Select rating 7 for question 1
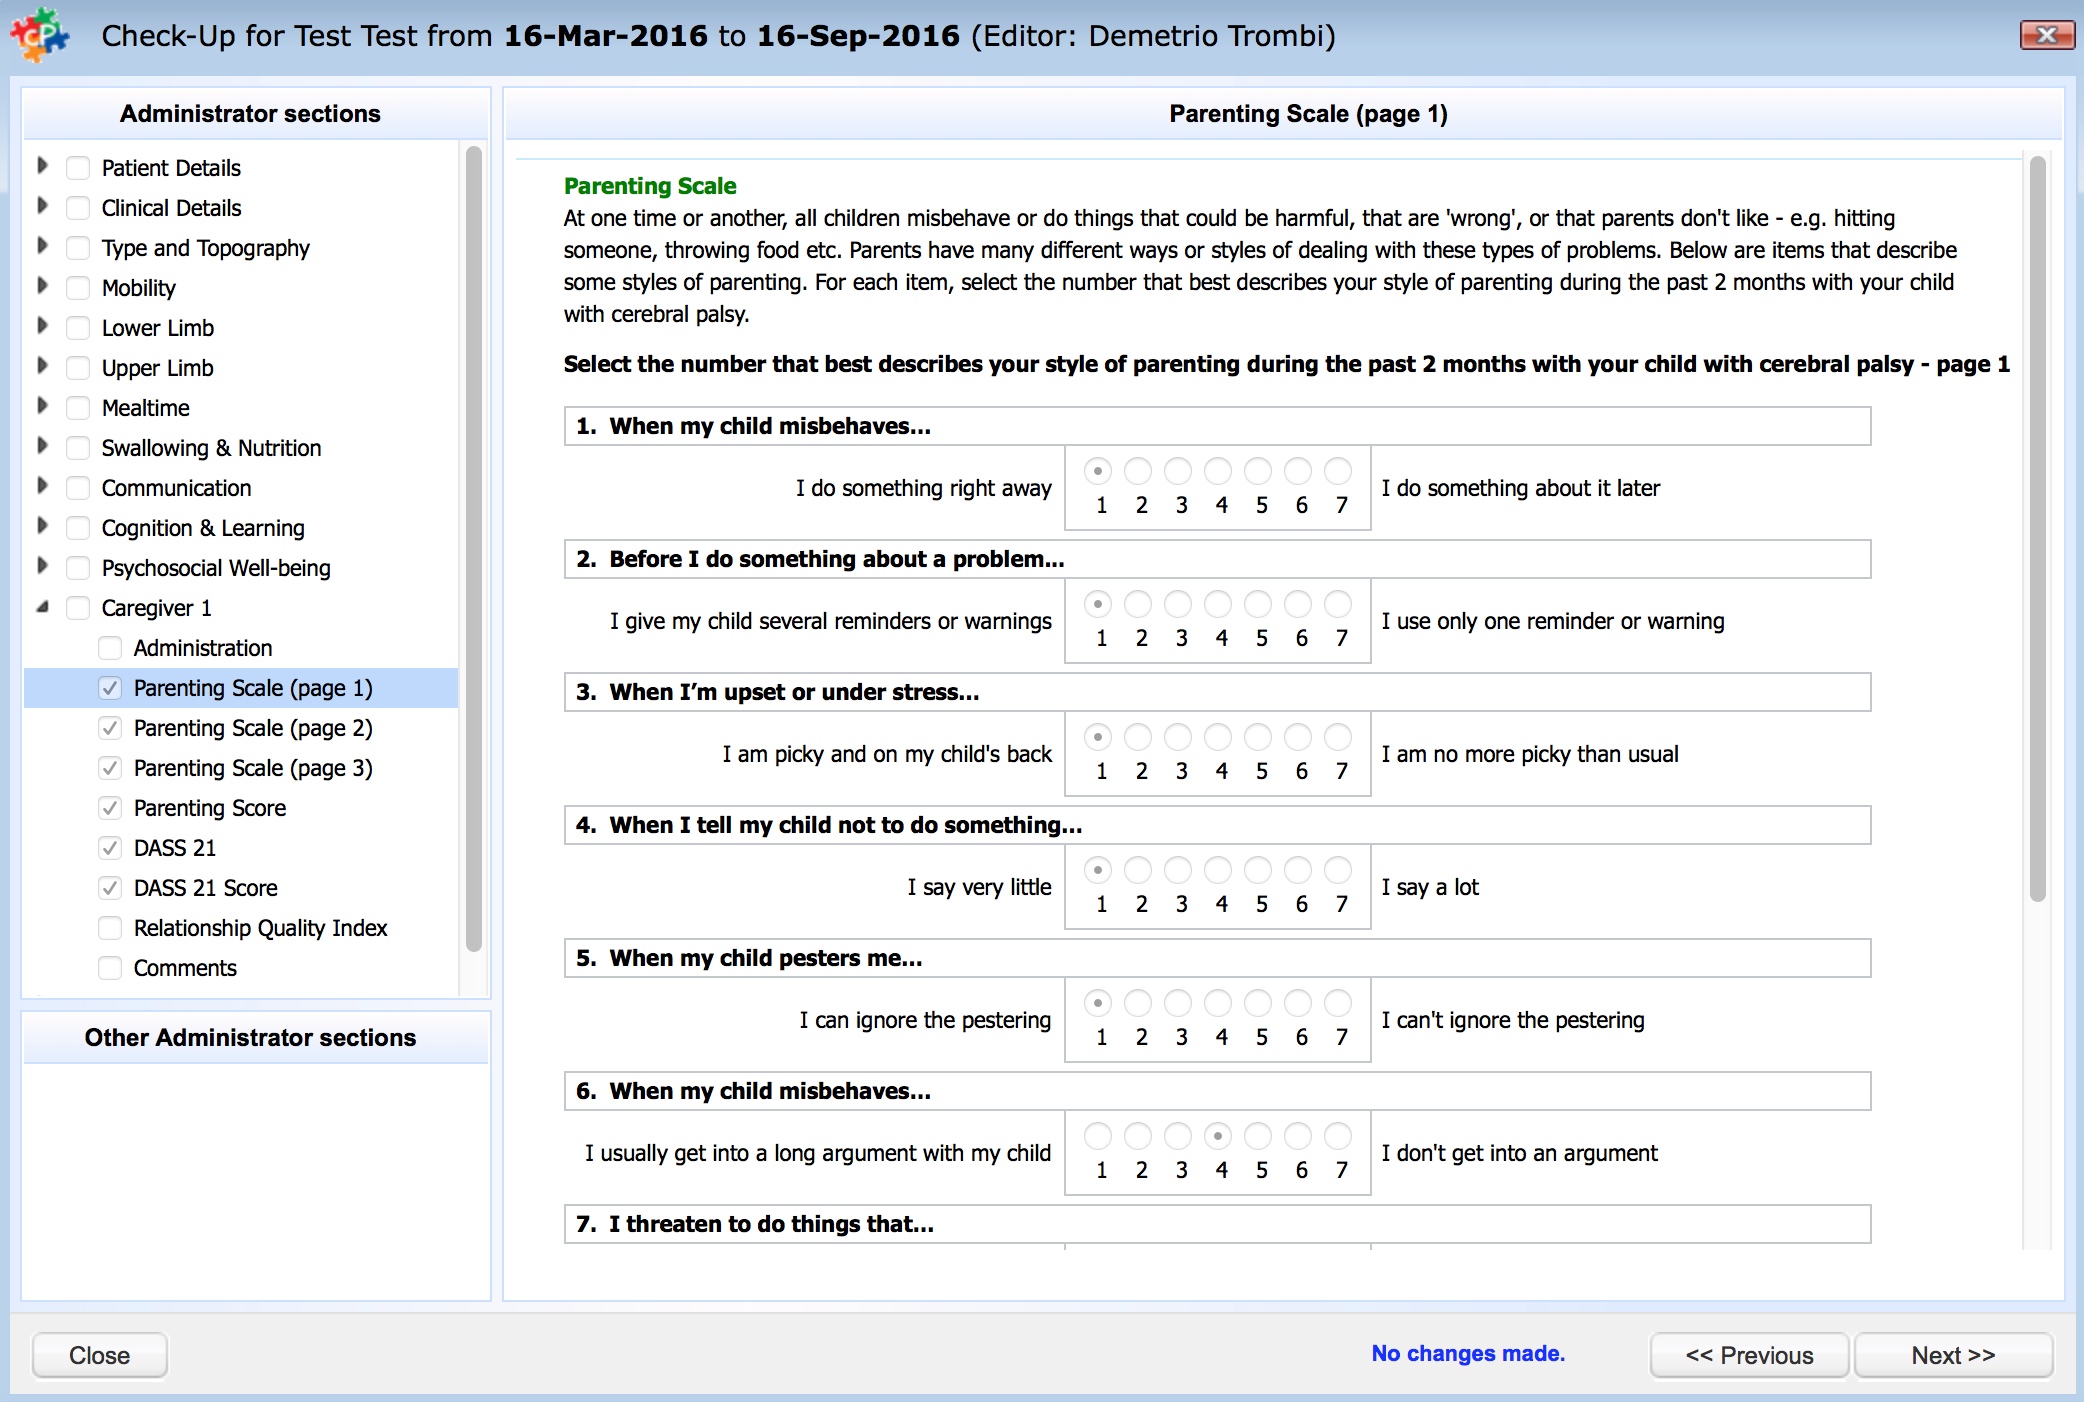The width and height of the screenshot is (2084, 1402). coord(1338,470)
